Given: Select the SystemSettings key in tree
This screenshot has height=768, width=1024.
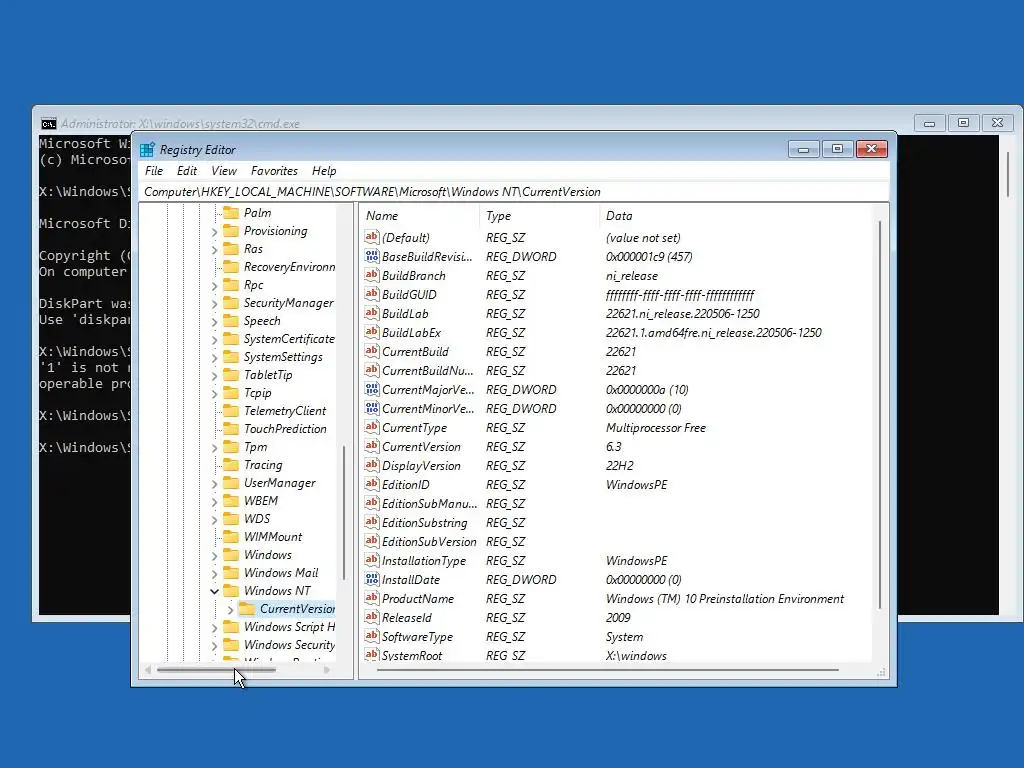Looking at the screenshot, I should click(x=283, y=357).
